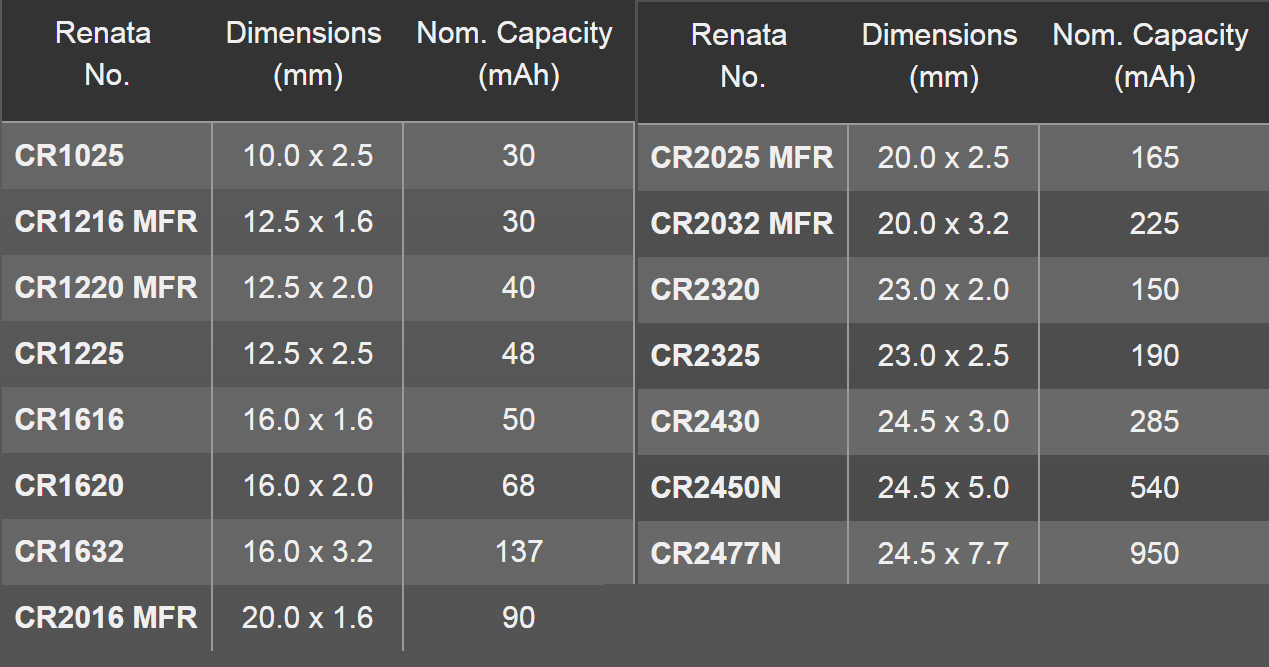Click the CR1216 MFR model cell
Viewport: 1269px width, 667px height.
tap(106, 222)
